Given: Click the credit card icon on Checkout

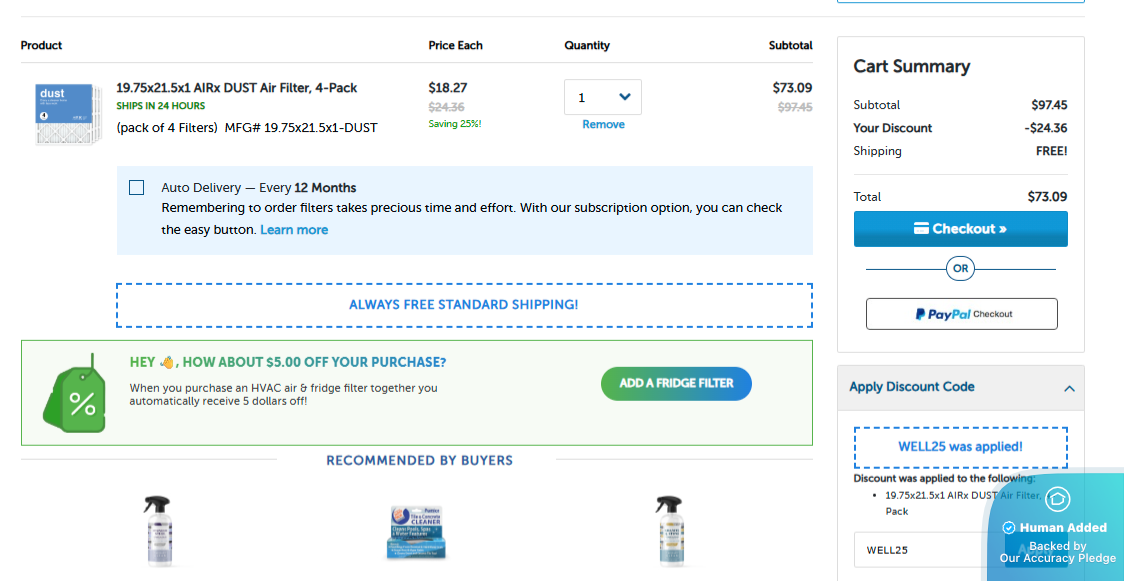Looking at the screenshot, I should click(x=921, y=229).
